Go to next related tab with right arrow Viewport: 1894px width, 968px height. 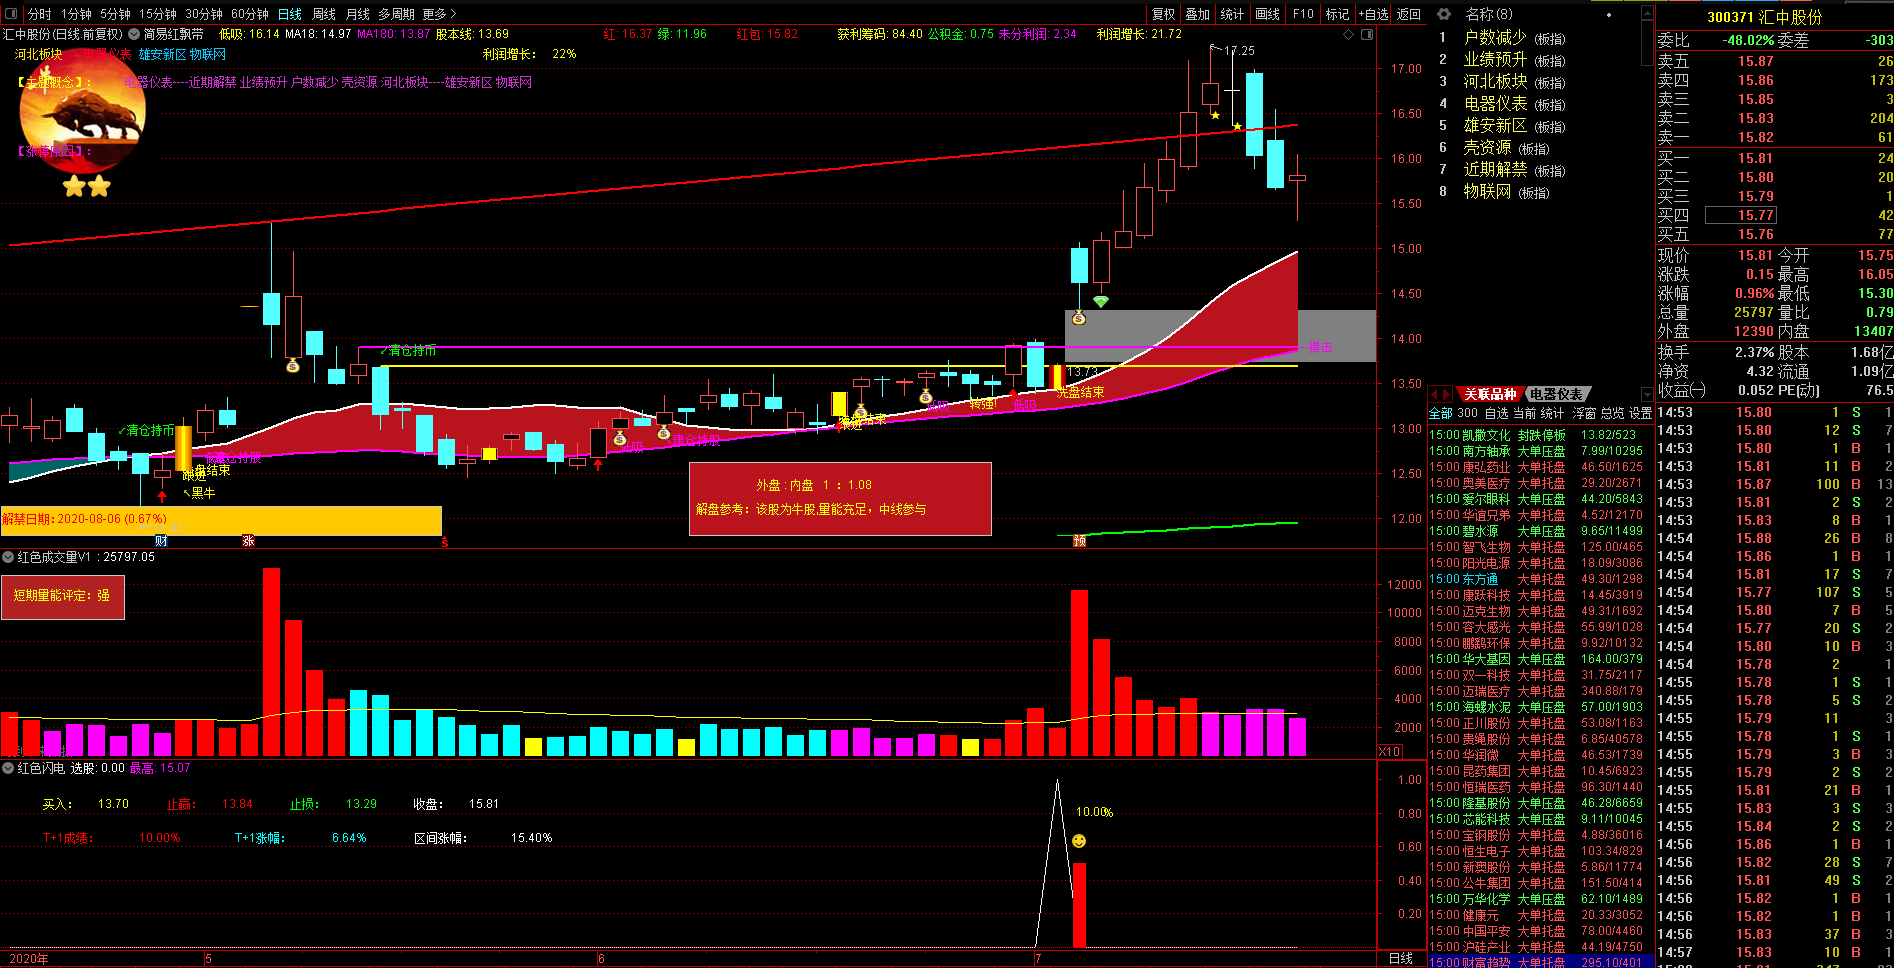(1446, 394)
